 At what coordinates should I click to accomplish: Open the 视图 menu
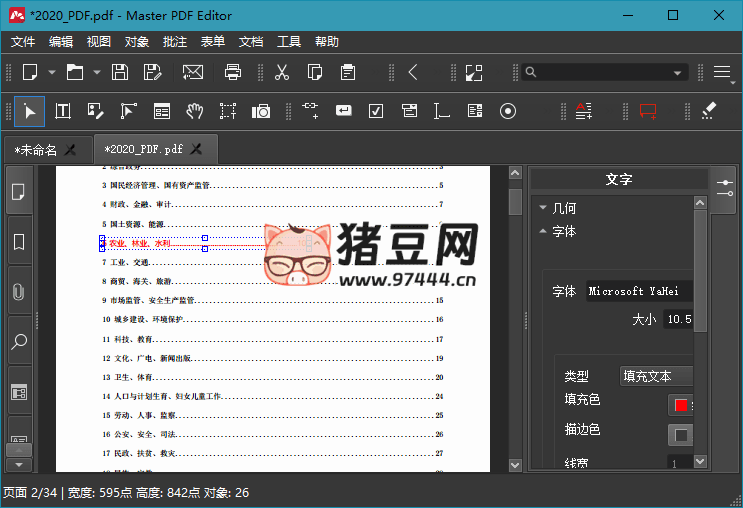point(99,42)
